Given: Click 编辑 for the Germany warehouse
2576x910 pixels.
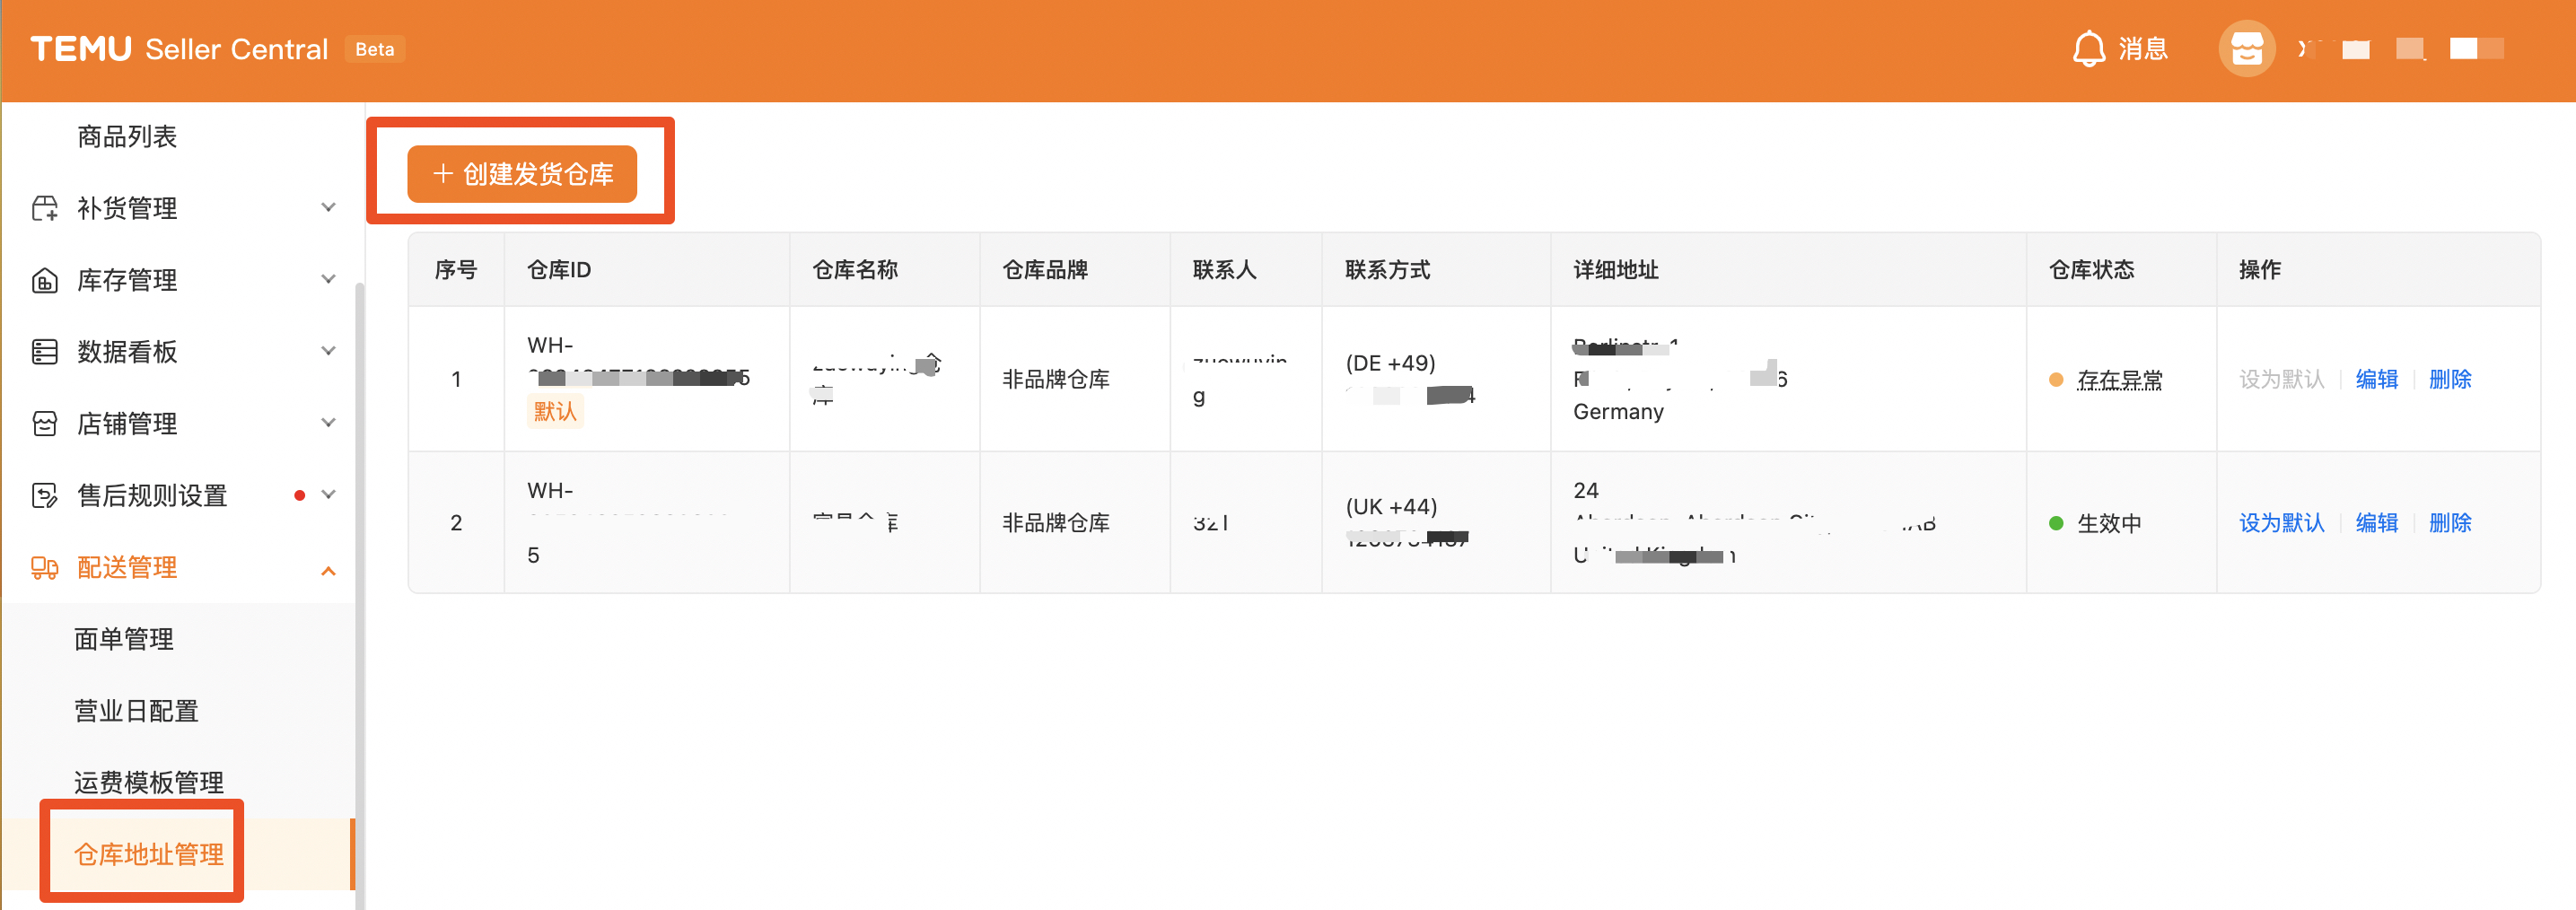Looking at the screenshot, I should point(2377,380).
